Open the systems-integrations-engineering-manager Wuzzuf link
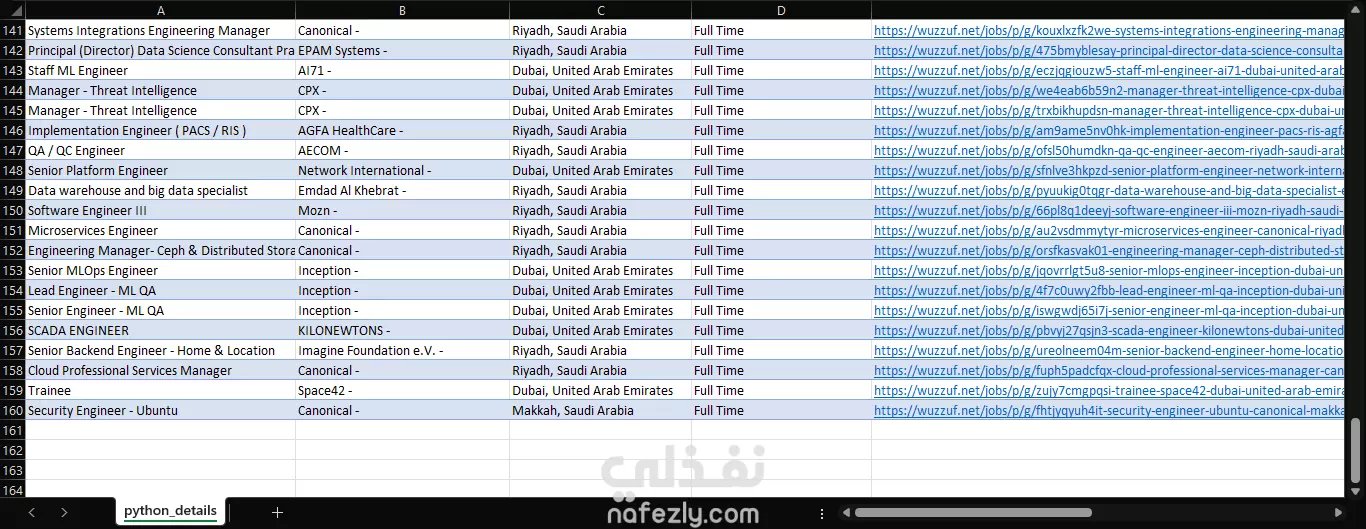This screenshot has width=1366, height=529. click(x=1109, y=30)
